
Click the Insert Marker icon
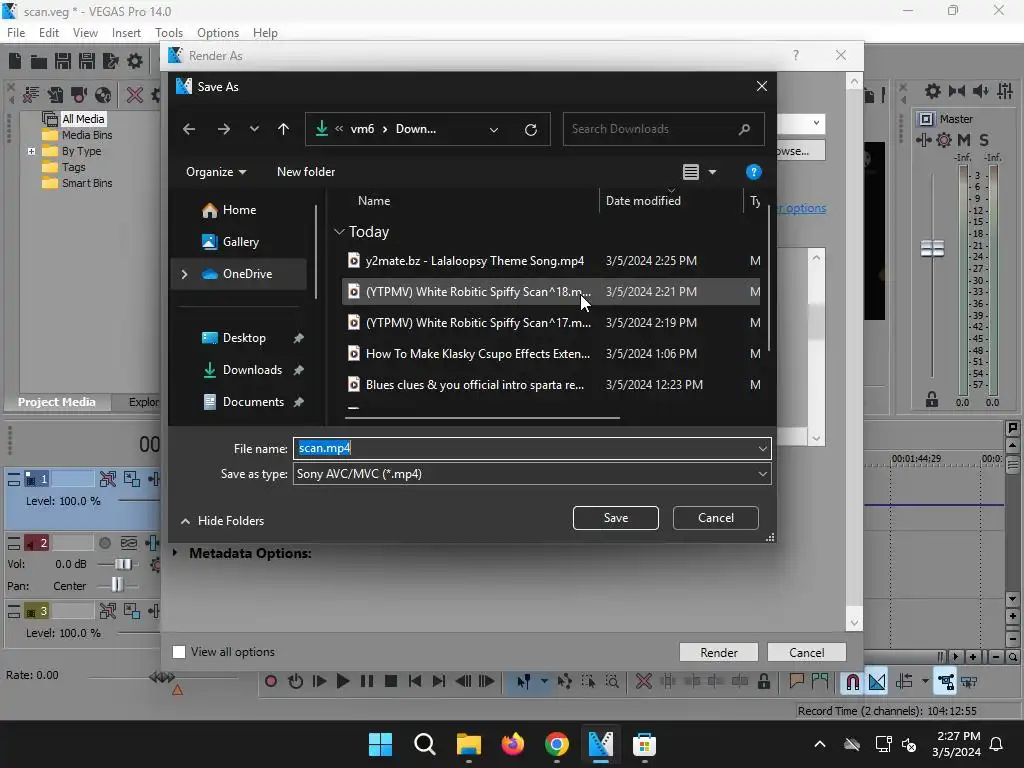point(797,682)
